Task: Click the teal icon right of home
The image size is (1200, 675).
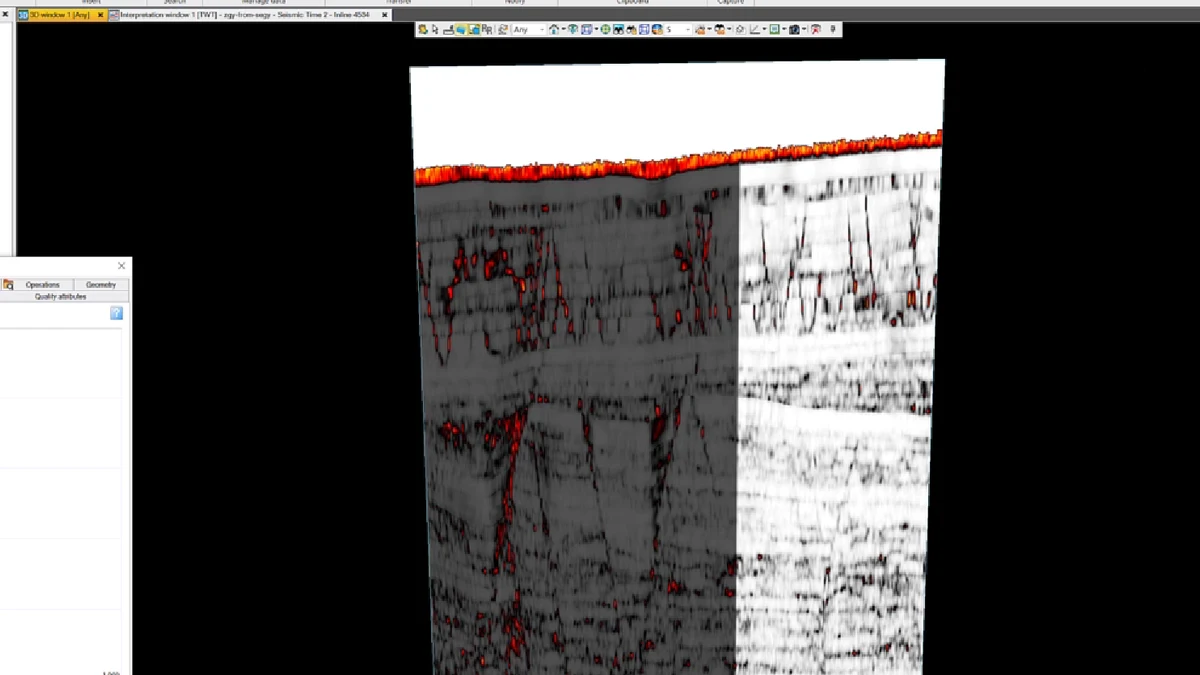Action: click(573, 30)
